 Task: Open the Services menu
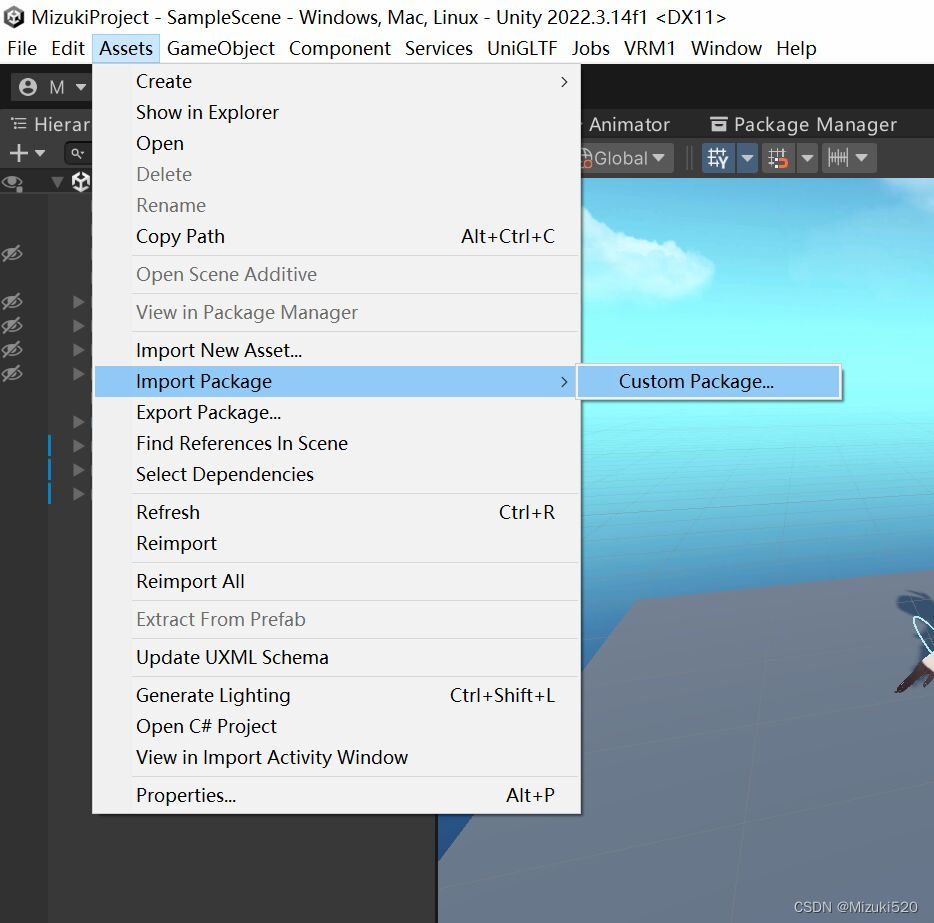438,48
